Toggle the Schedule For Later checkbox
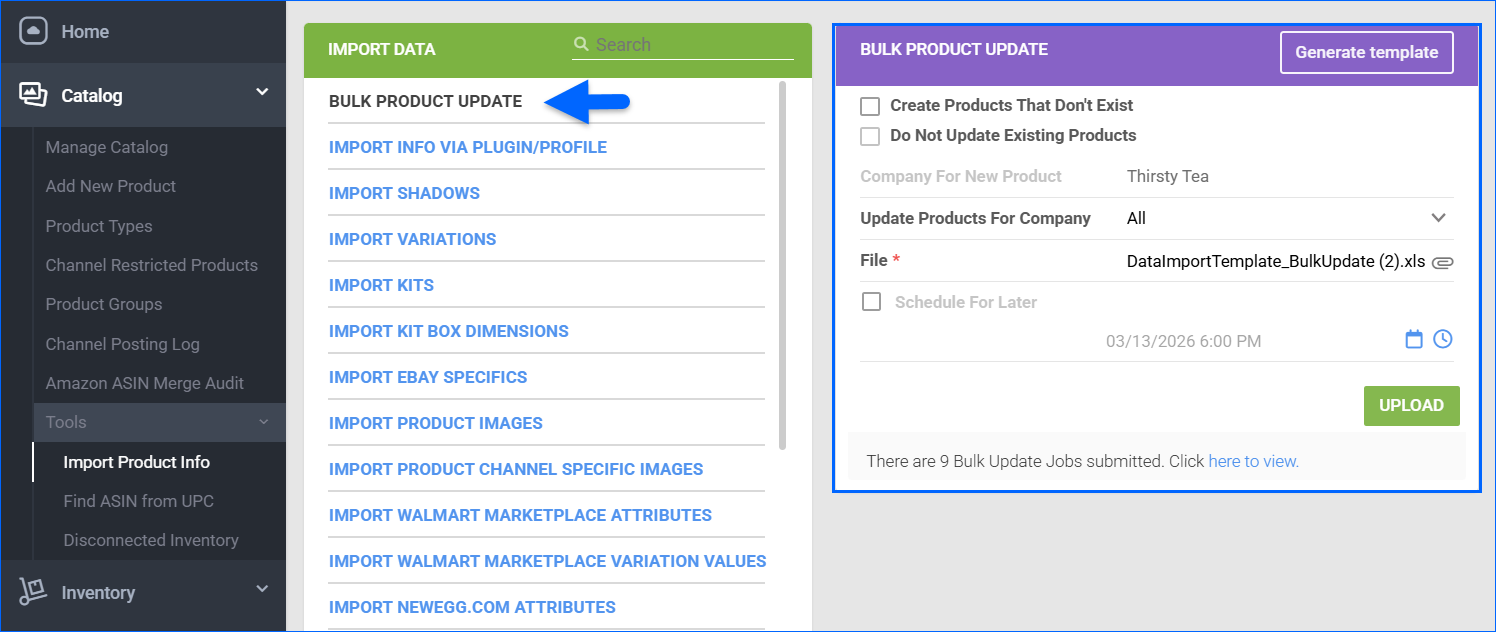The image size is (1496, 632). pyautogui.click(x=872, y=302)
